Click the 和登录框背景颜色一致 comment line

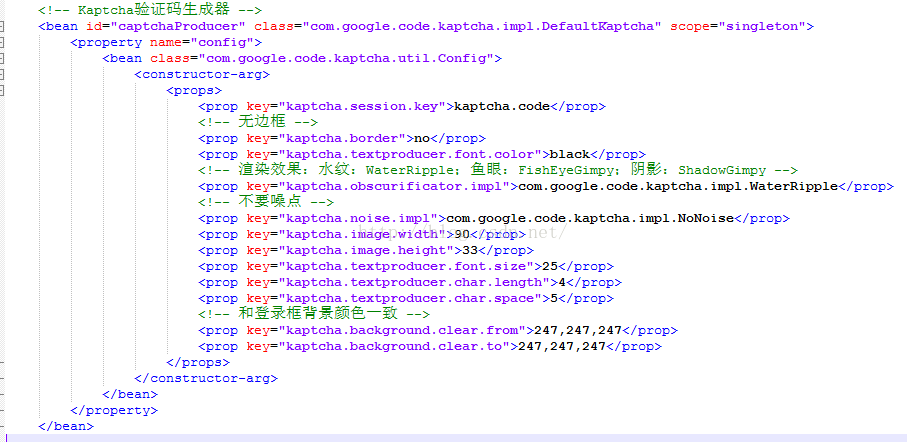[314, 314]
